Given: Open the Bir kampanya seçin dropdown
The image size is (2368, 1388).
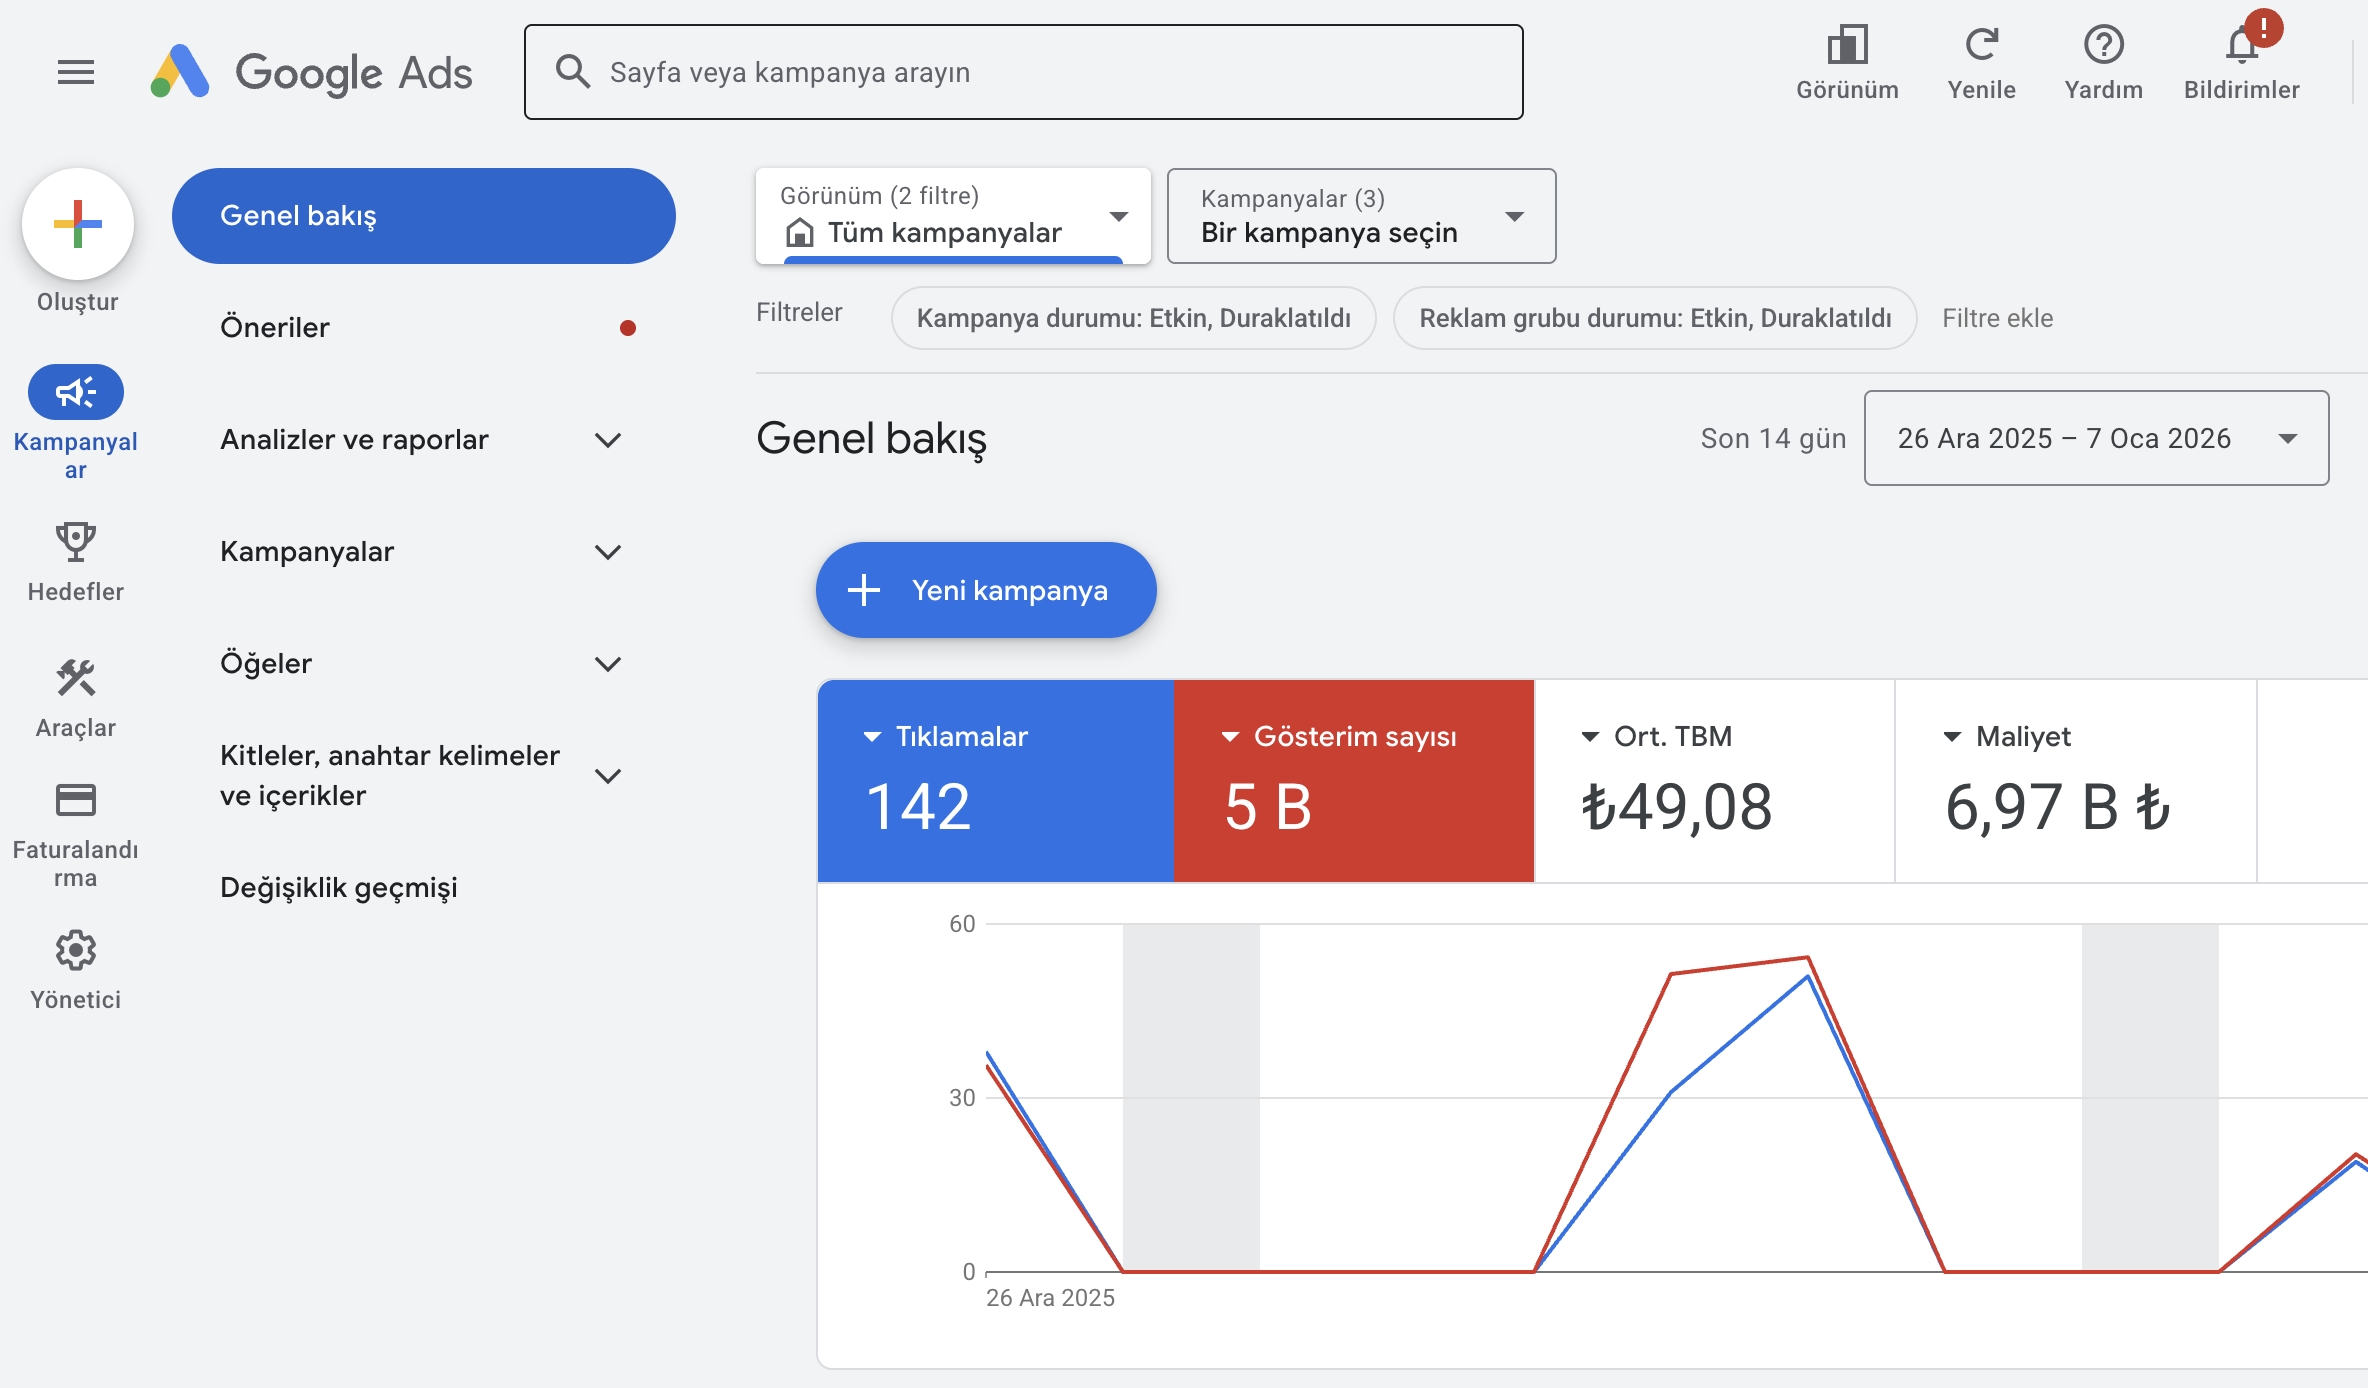Looking at the screenshot, I should (1360, 216).
